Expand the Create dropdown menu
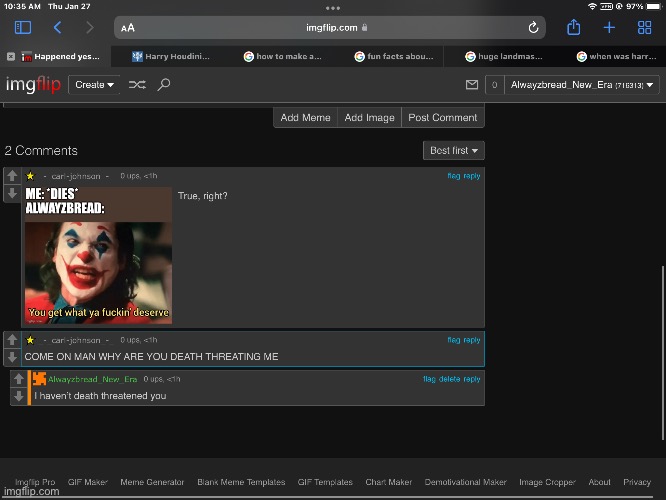Image resolution: width=666 pixels, height=500 pixels. [94, 85]
